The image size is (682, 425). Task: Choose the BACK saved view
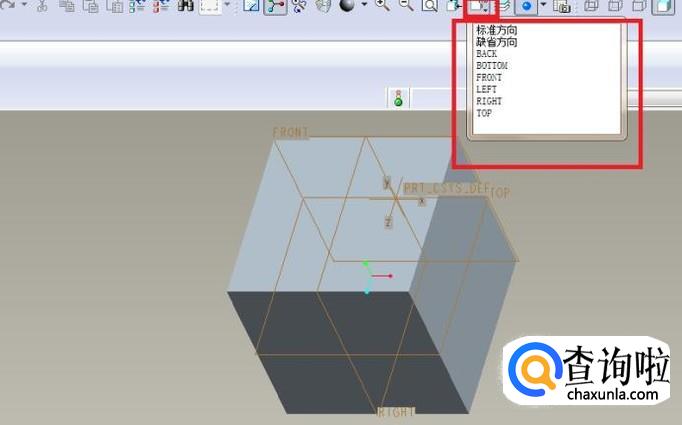[x=486, y=54]
